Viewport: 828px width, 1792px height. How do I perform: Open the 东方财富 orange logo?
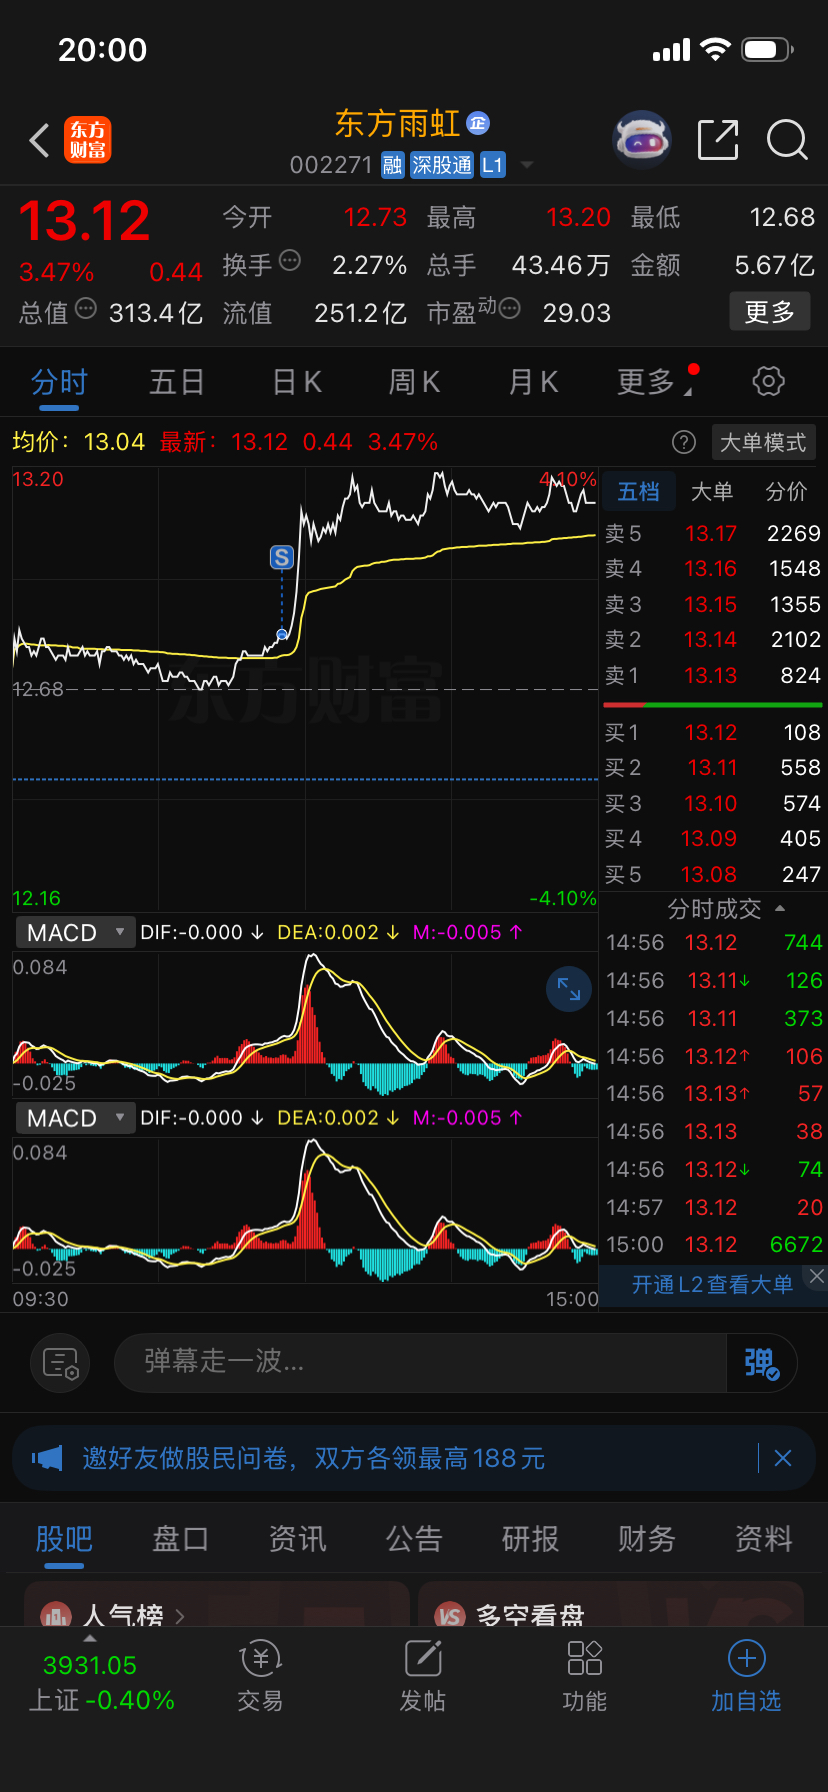(x=88, y=140)
